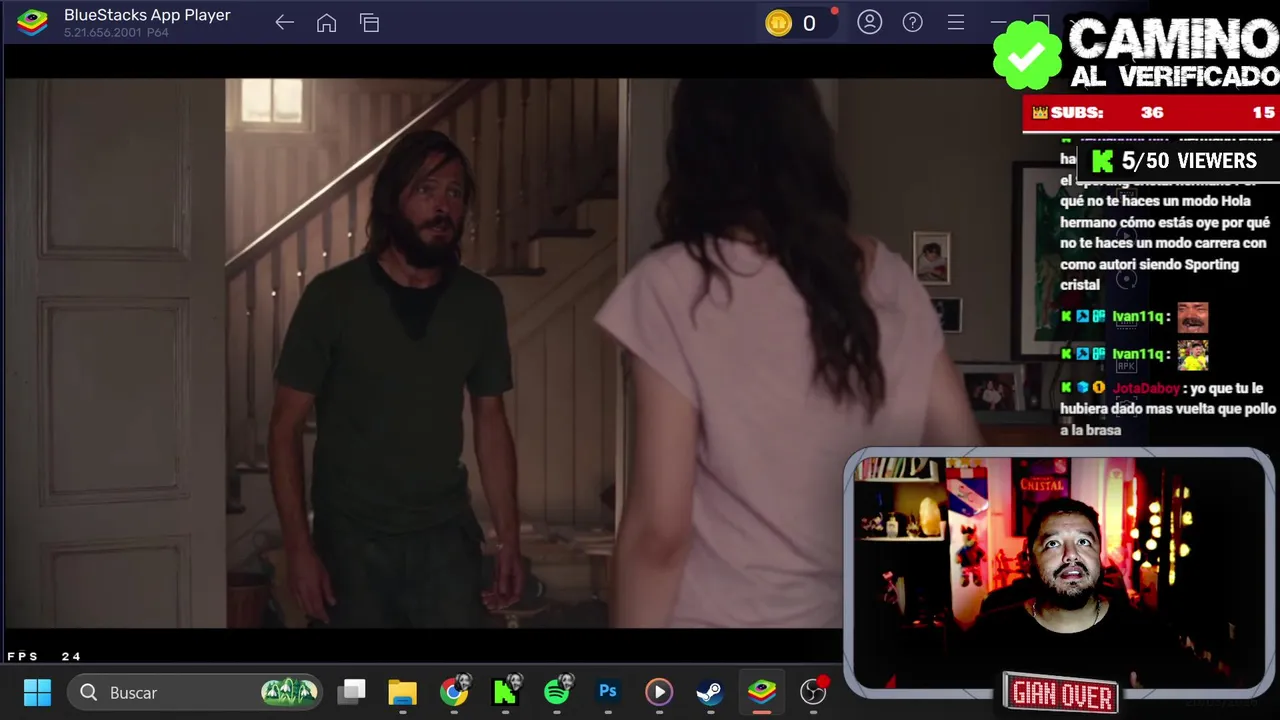Open the BlueStacks account profile
1280x720 pixels.
(870, 22)
